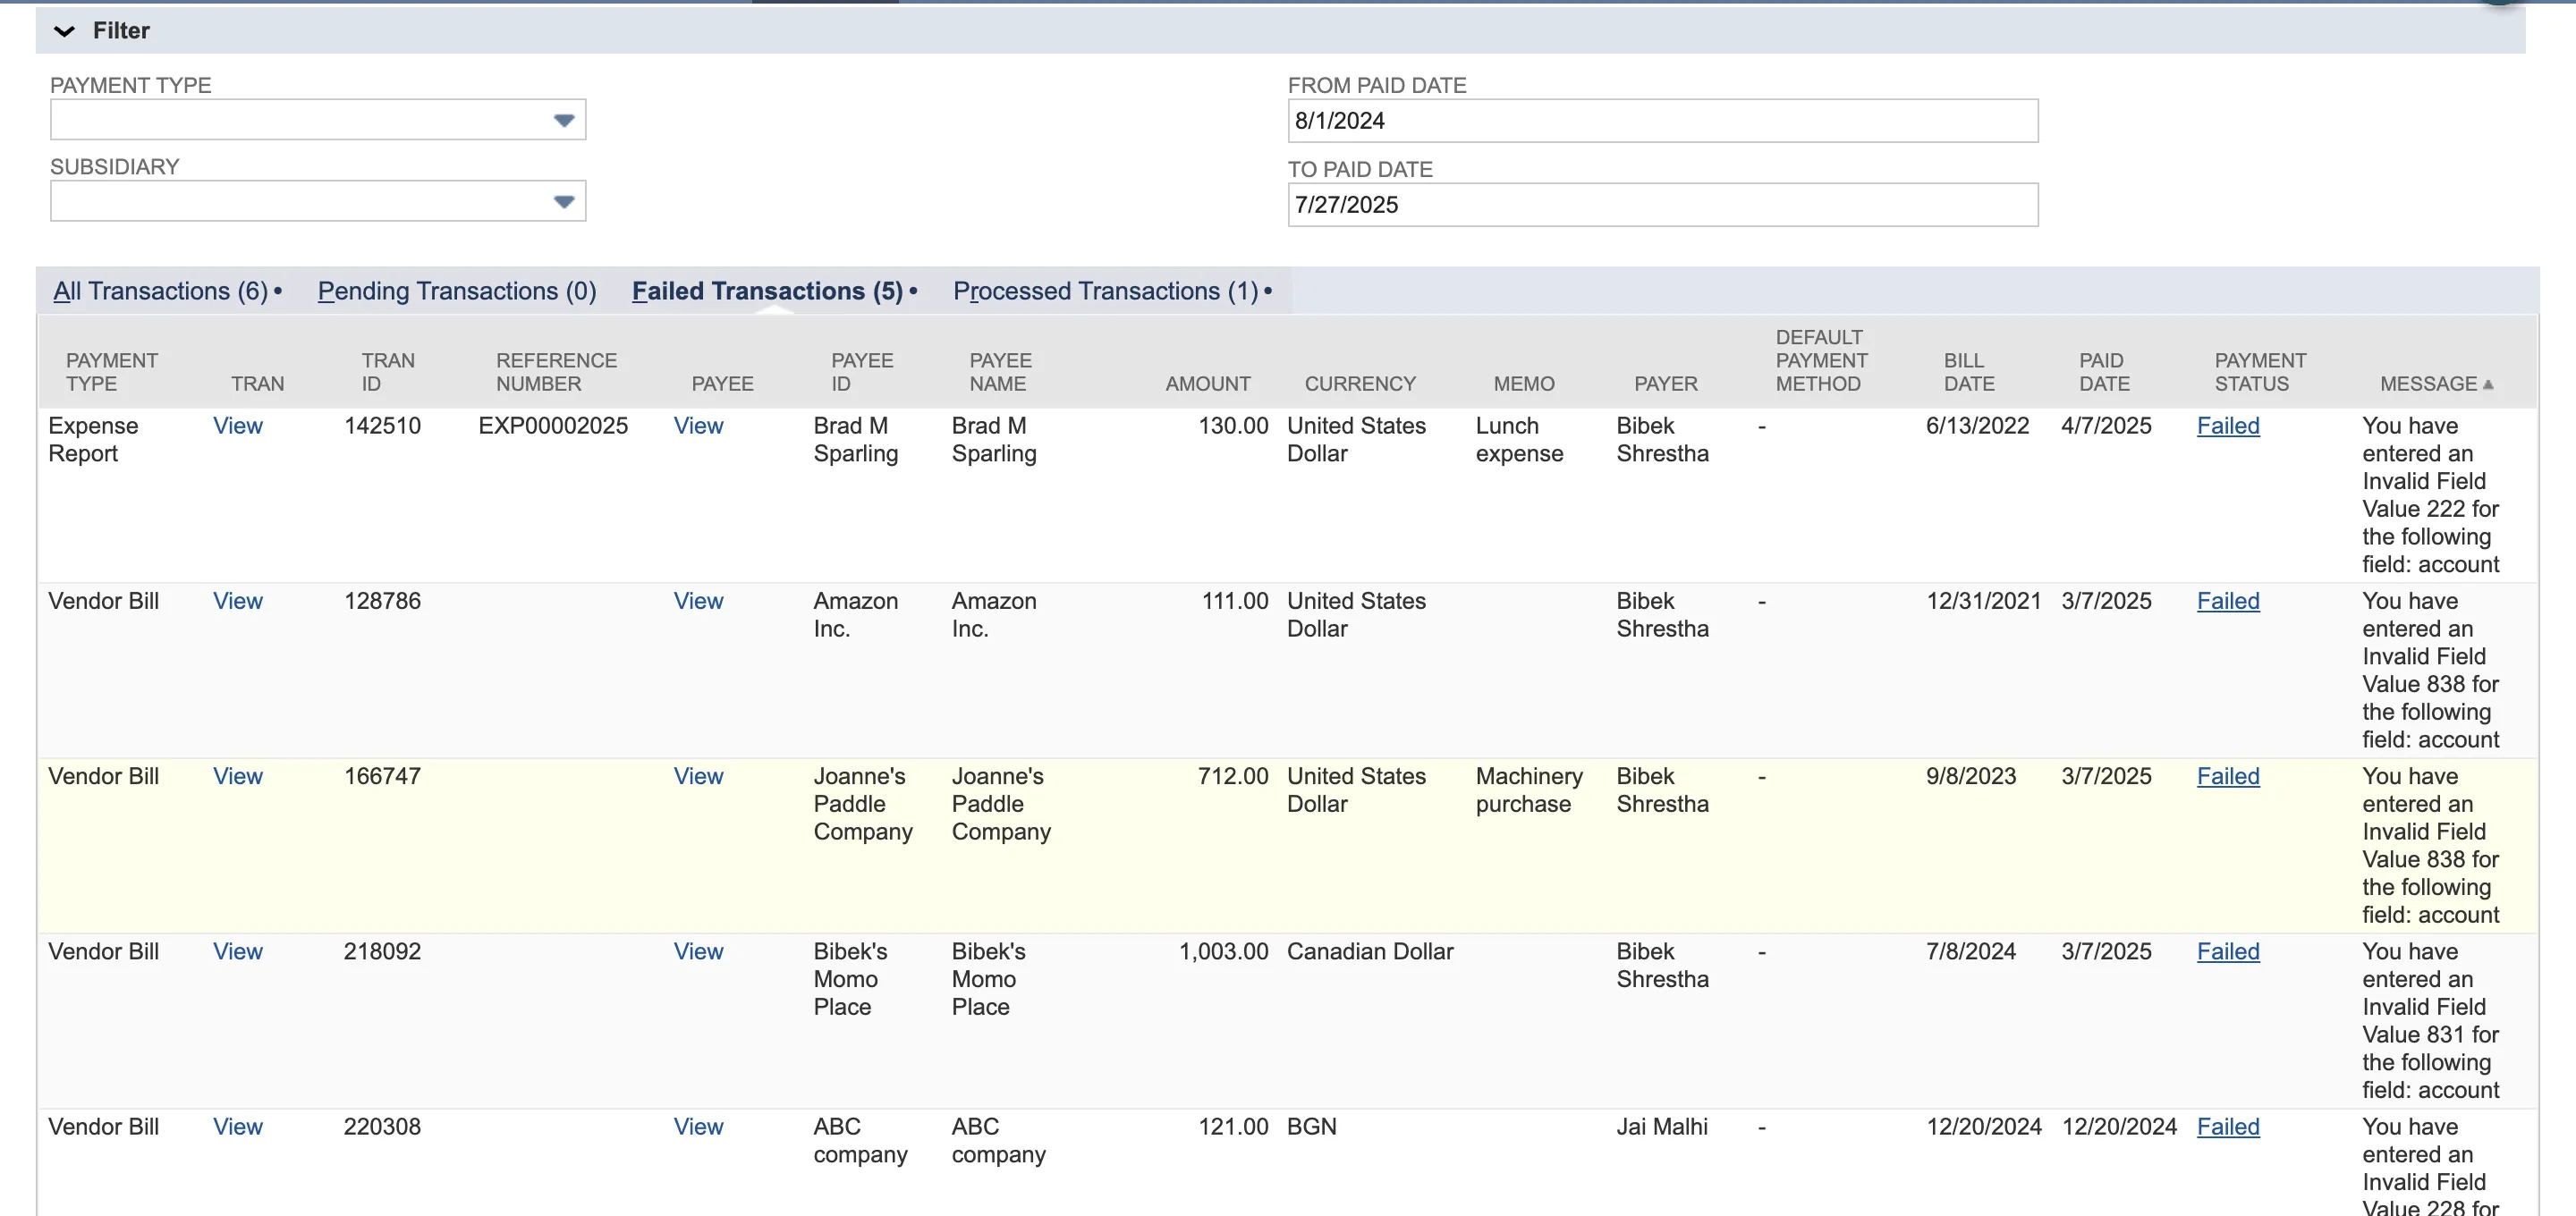The image size is (2576, 1216).
Task: View payee for Brad M Sparling row
Action: pos(698,426)
